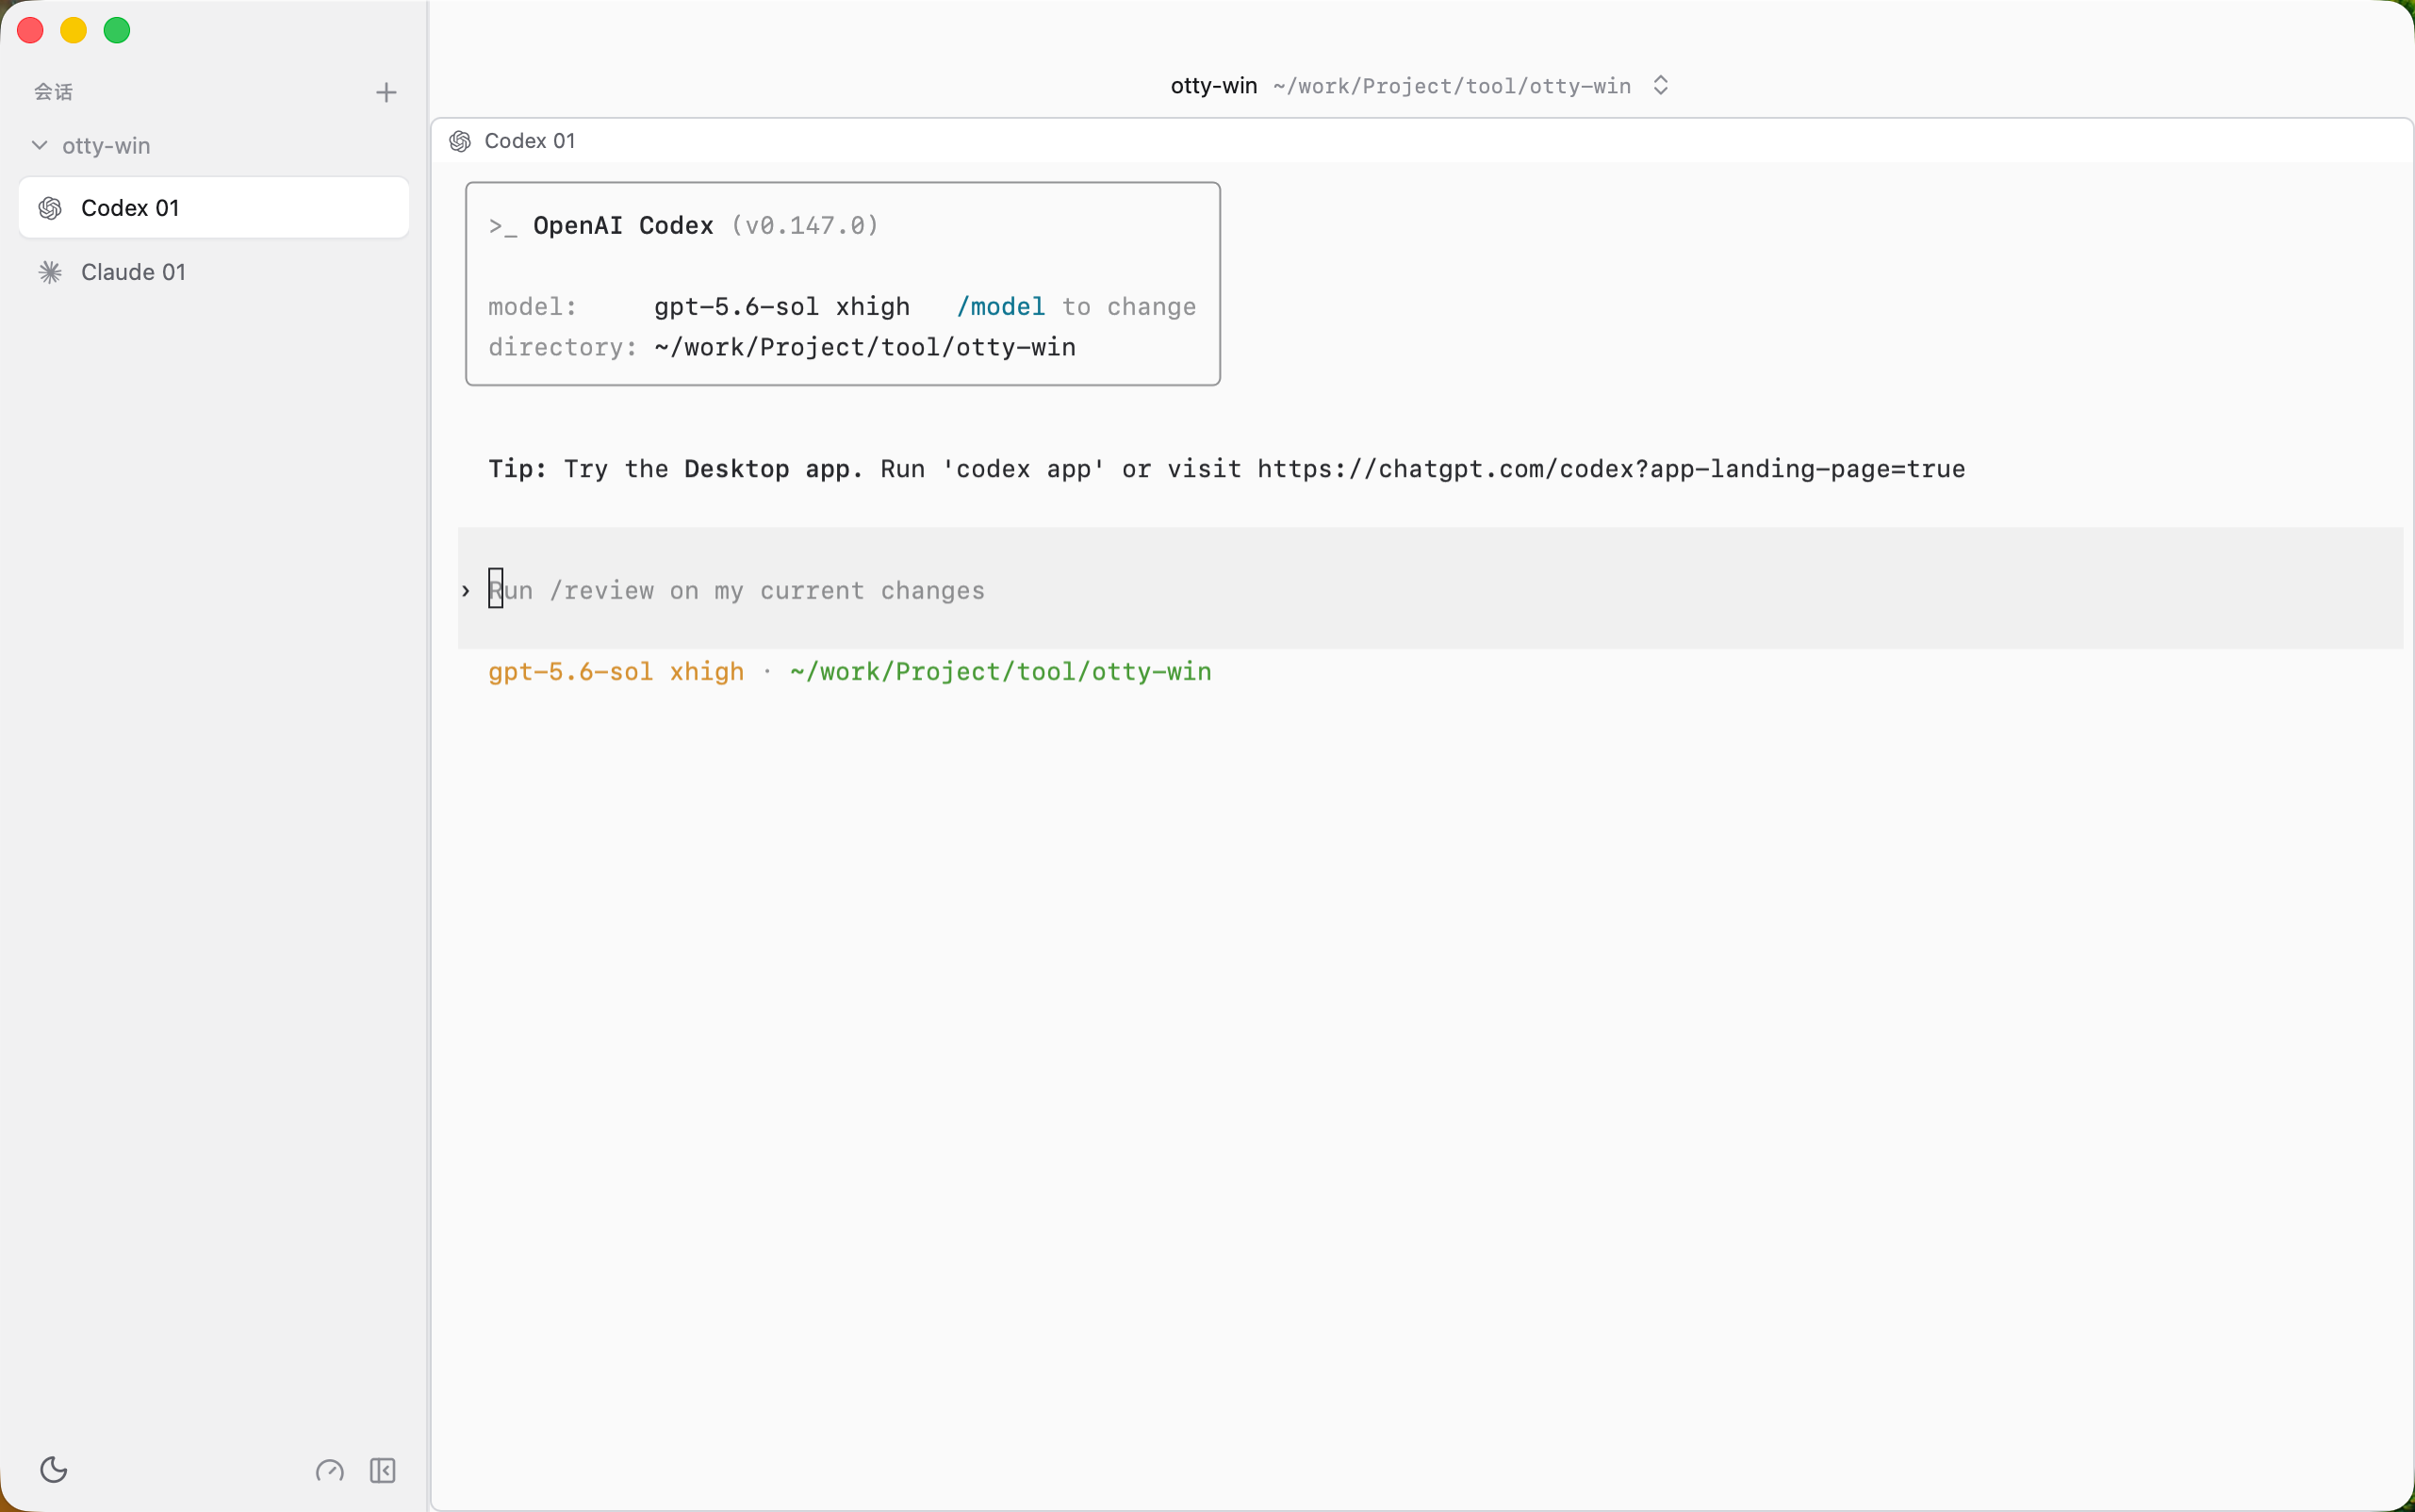The height and width of the screenshot is (1512, 2415).
Task: Maximize the window with the green button
Action: (117, 31)
